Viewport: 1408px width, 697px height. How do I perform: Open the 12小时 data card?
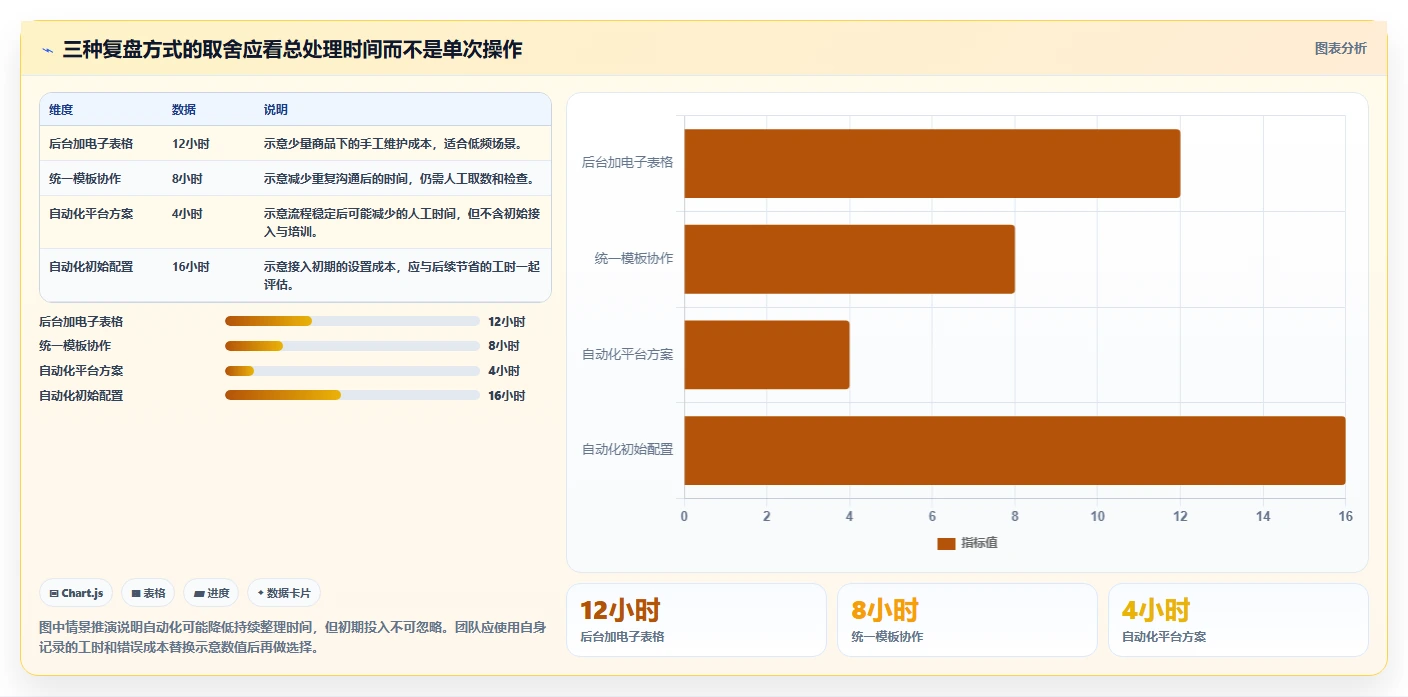pyautogui.click(x=696, y=620)
